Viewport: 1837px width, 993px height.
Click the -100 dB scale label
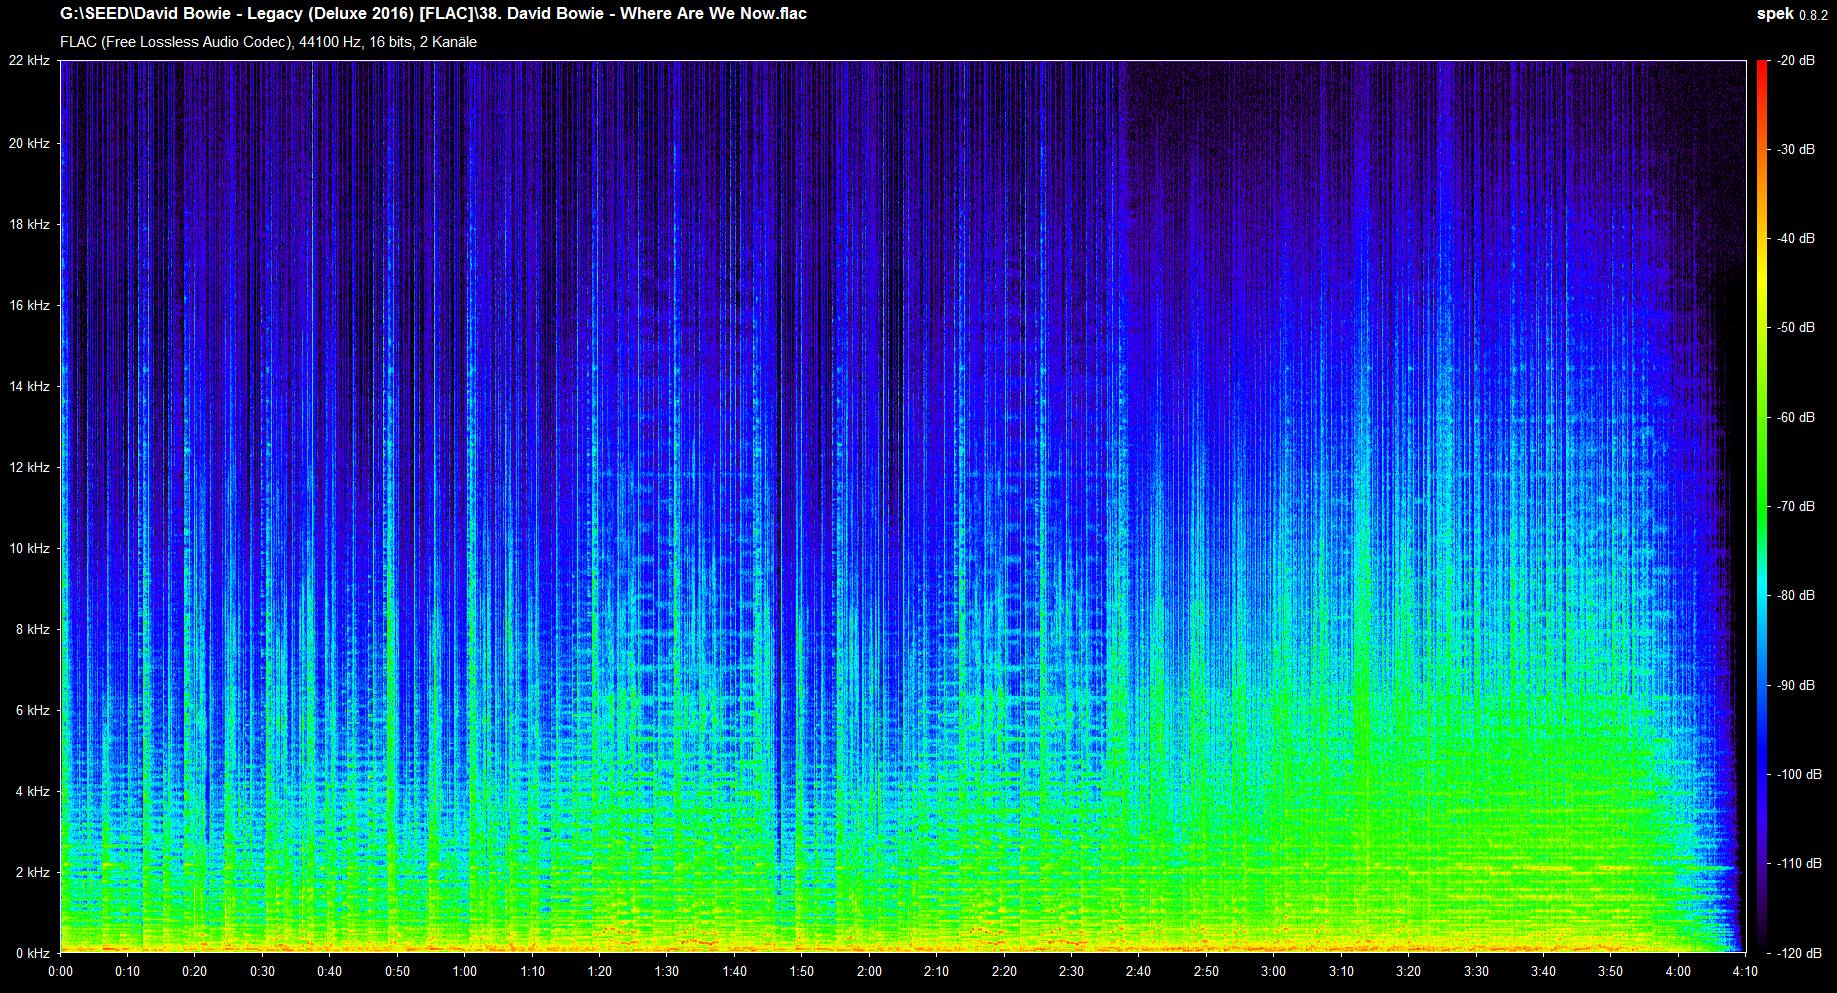pos(1798,774)
